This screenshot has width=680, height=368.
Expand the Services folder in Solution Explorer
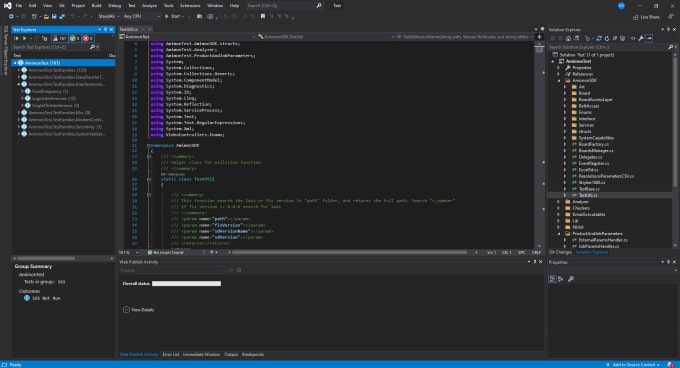click(x=565, y=125)
